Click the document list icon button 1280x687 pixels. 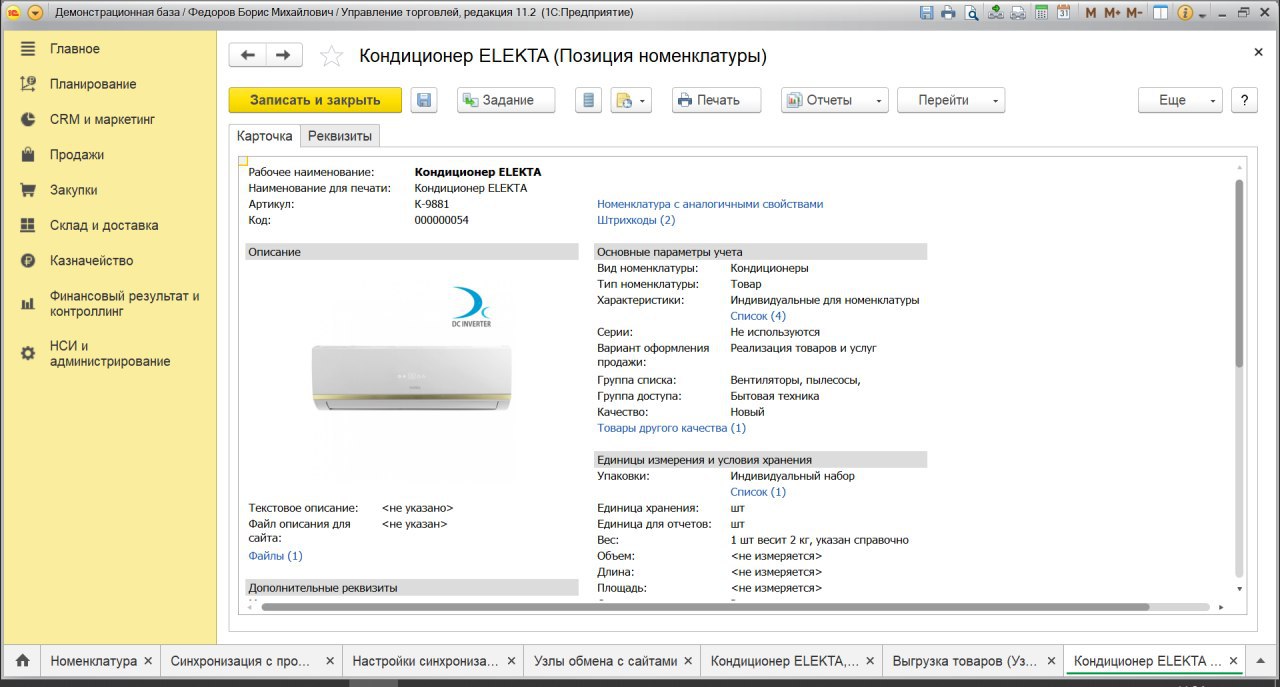click(x=588, y=100)
